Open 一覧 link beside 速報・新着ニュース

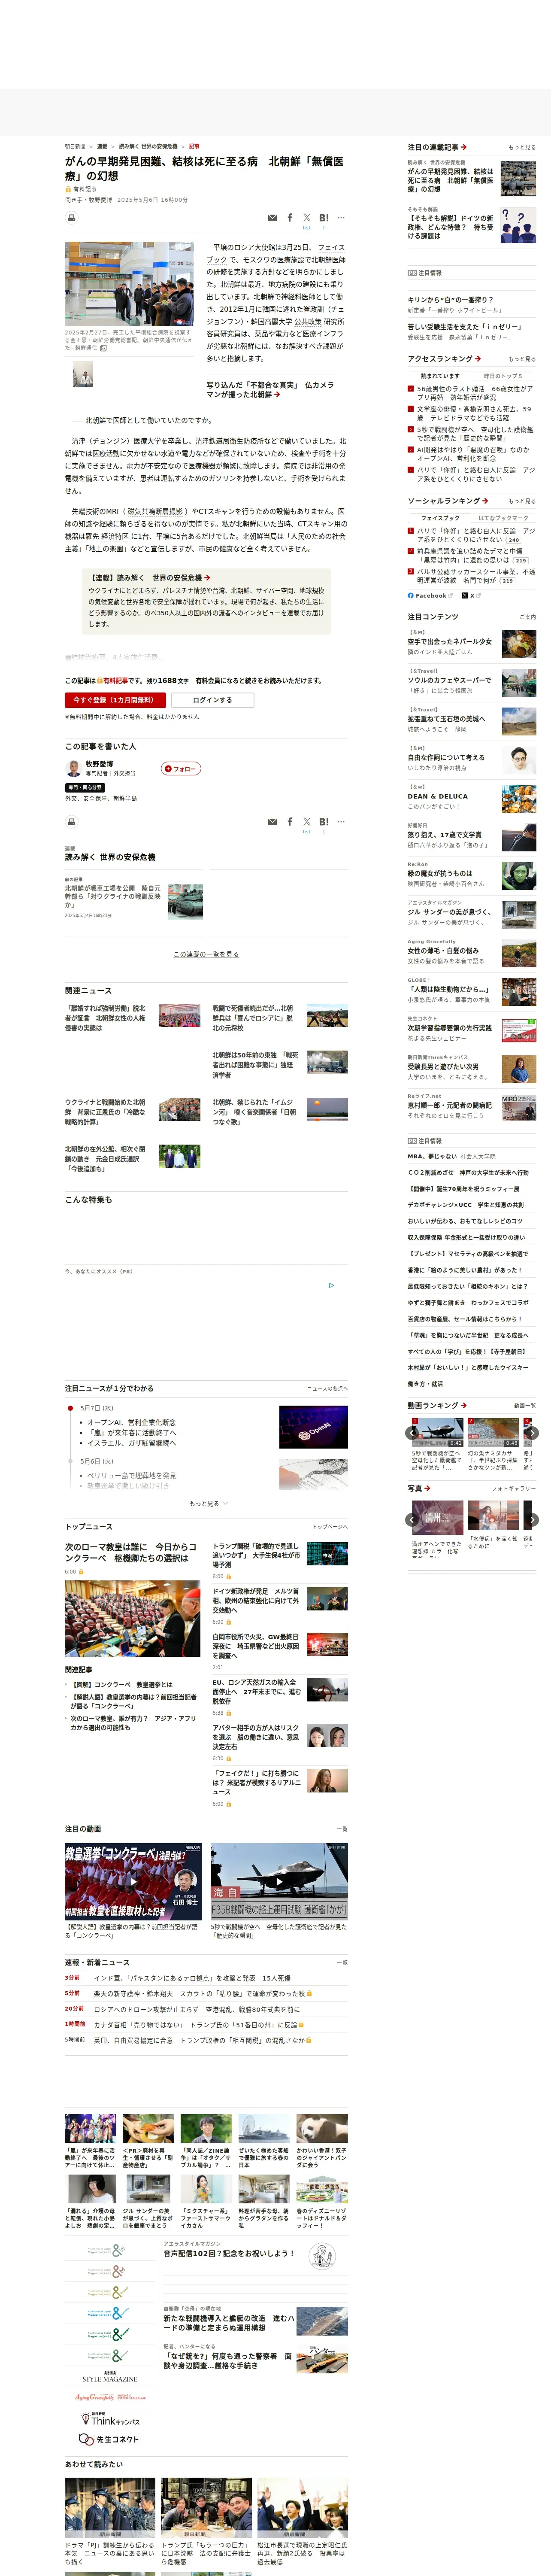[x=342, y=1962]
